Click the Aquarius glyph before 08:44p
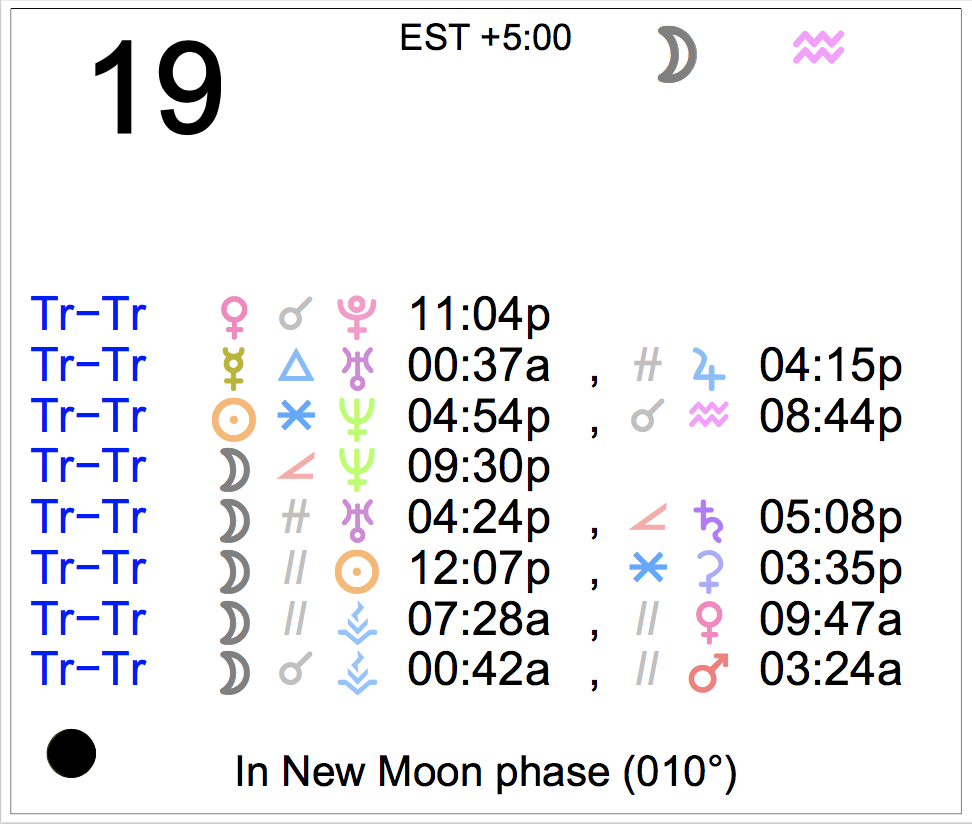Screen dimensions: 972x824 pos(709,417)
